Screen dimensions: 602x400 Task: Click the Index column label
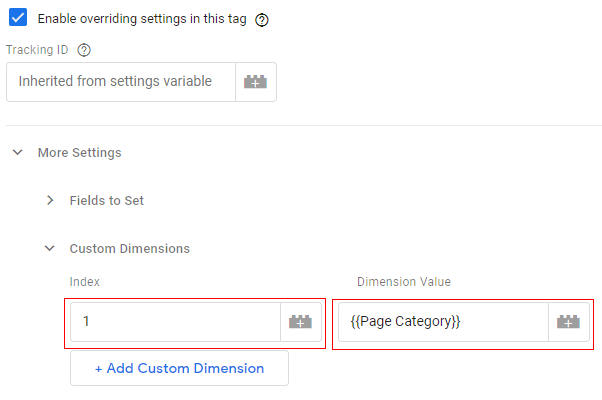(x=85, y=282)
